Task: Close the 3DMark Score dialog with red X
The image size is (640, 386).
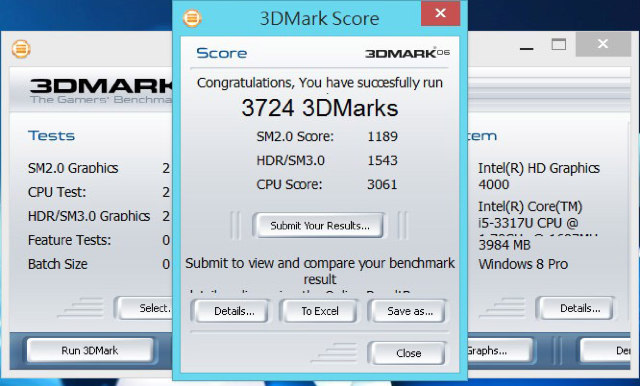Action: (x=440, y=13)
